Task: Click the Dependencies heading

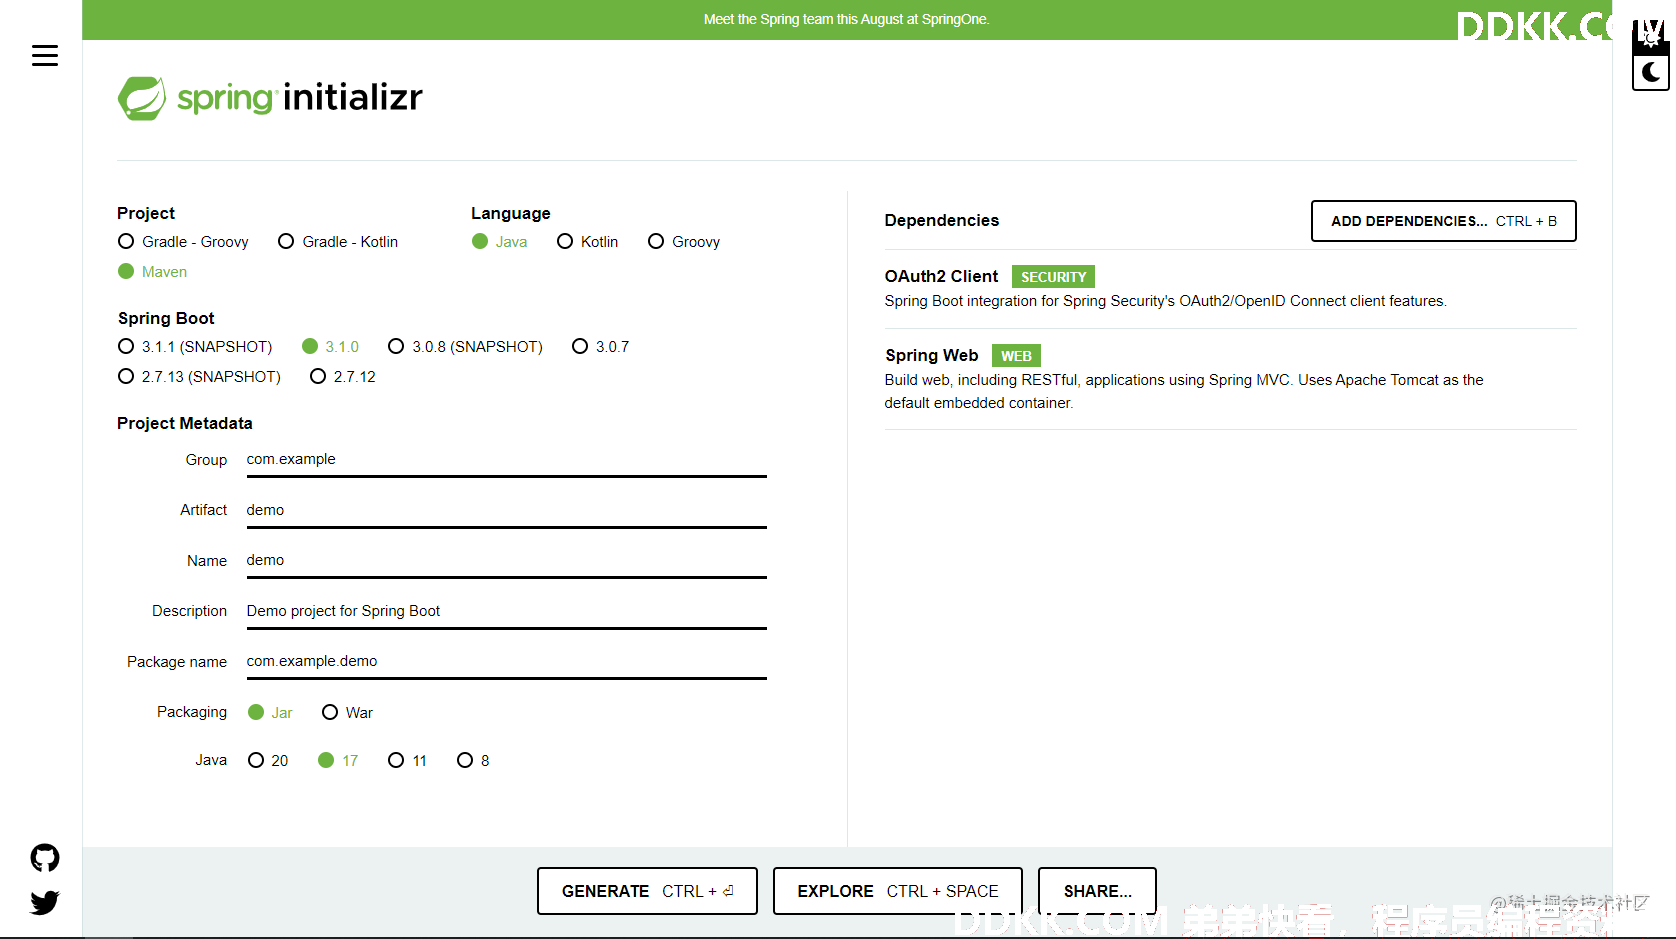Action: (x=941, y=221)
